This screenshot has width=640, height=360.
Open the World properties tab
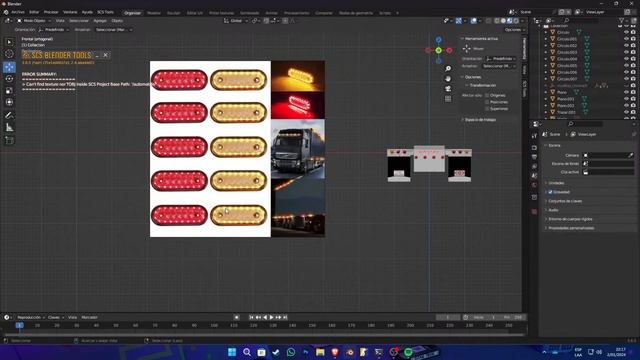[x=534, y=185]
